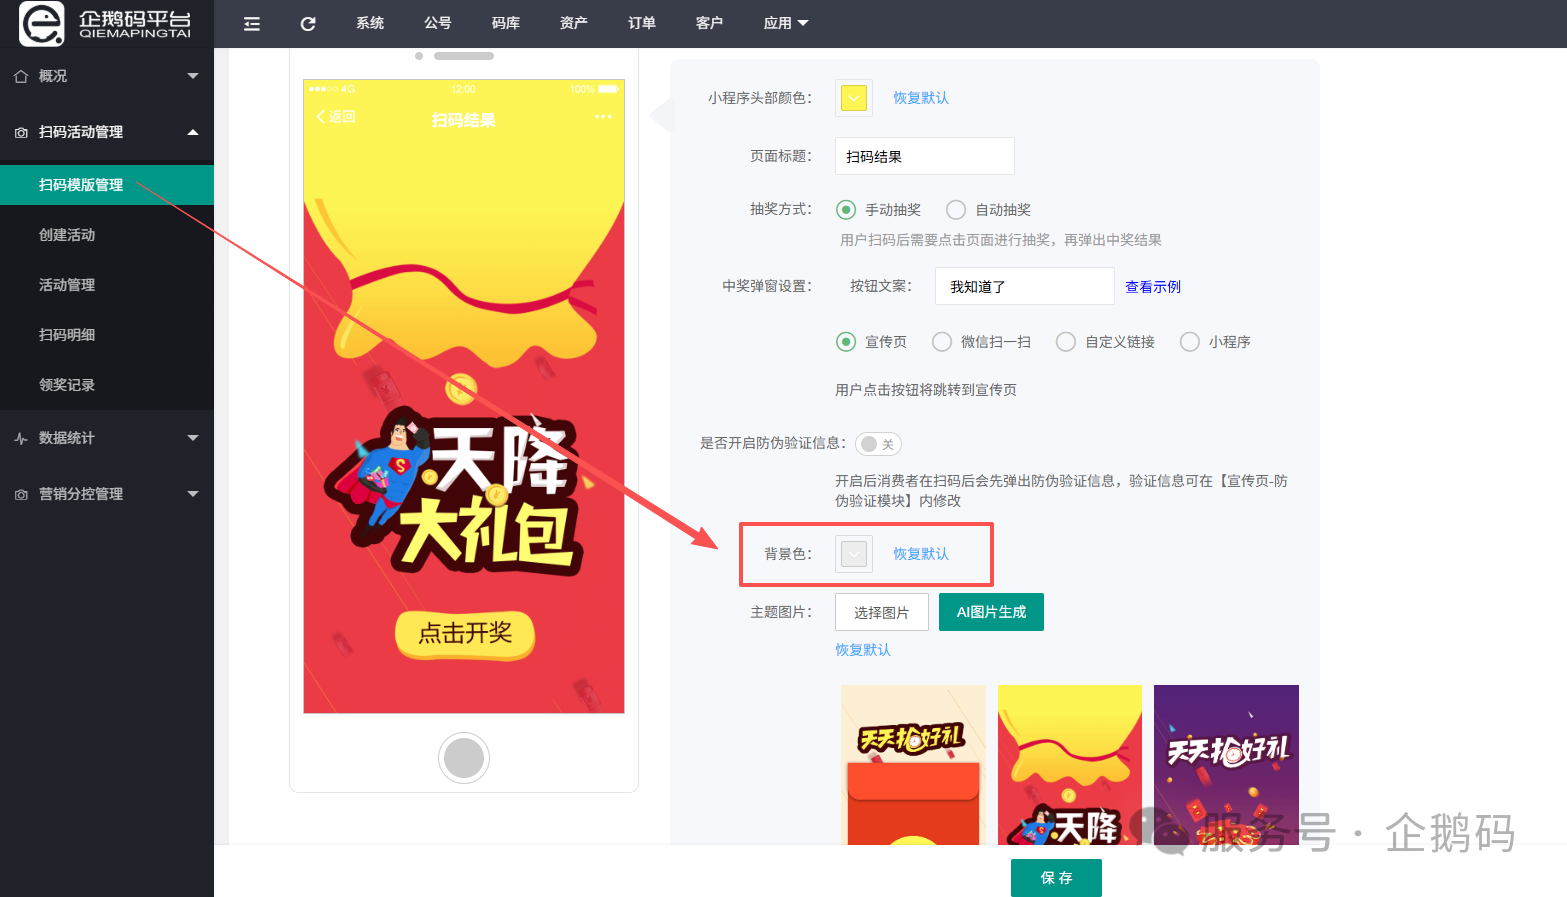
Task: Open 资产 in top navigation
Action: 574,23
